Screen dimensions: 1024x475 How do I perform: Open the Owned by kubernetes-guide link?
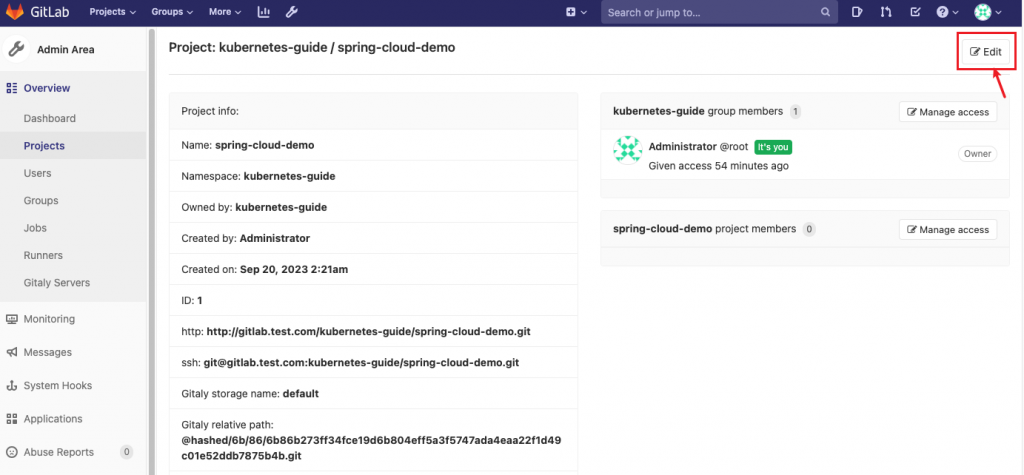click(281, 207)
